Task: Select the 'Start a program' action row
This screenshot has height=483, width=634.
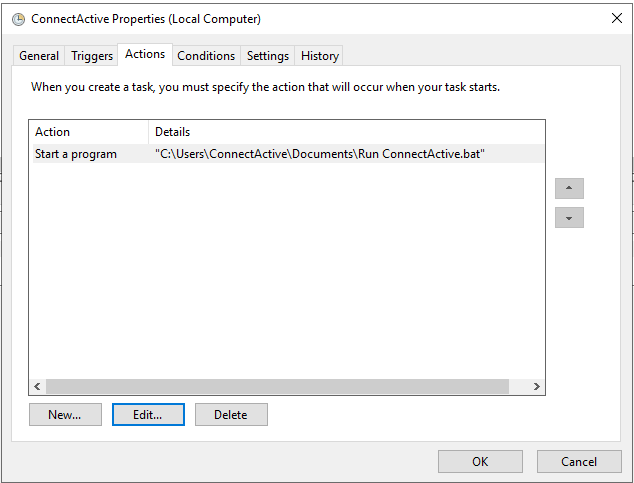Action: (289, 154)
